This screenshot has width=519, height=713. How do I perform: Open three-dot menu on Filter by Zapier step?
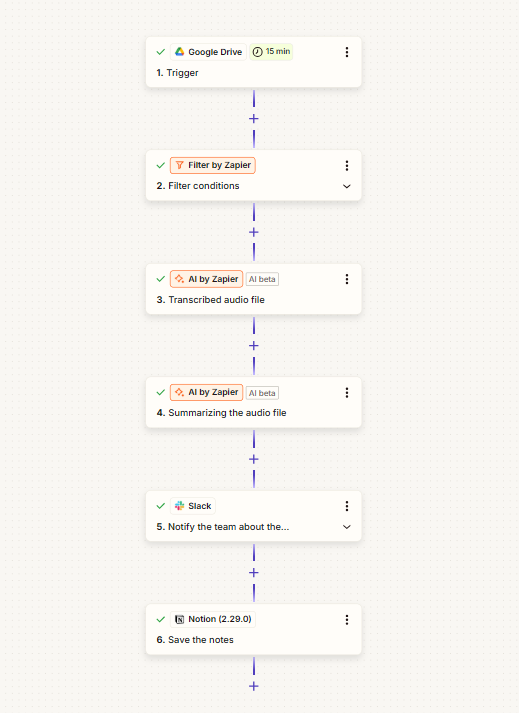click(x=347, y=166)
